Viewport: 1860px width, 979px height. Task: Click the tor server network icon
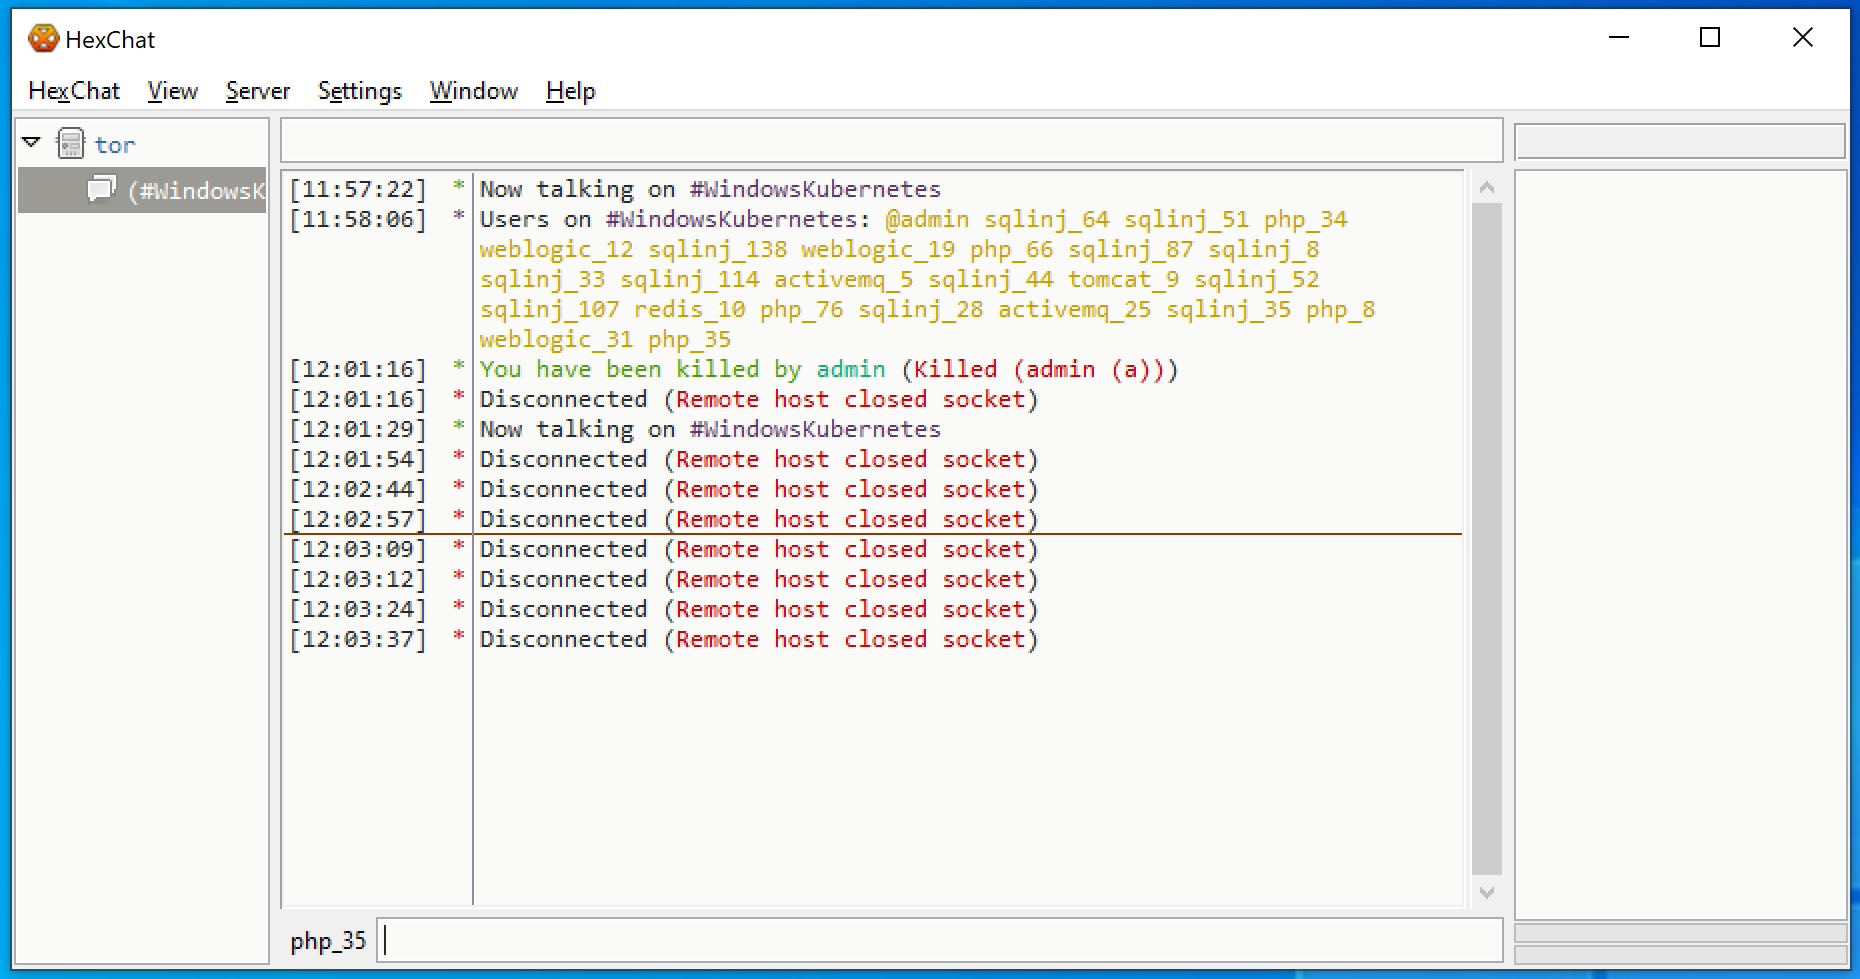pyautogui.click(x=70, y=144)
